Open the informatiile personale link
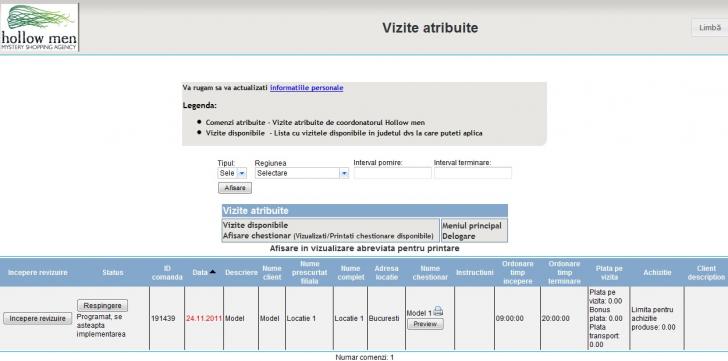The image size is (728, 361). coord(306,88)
